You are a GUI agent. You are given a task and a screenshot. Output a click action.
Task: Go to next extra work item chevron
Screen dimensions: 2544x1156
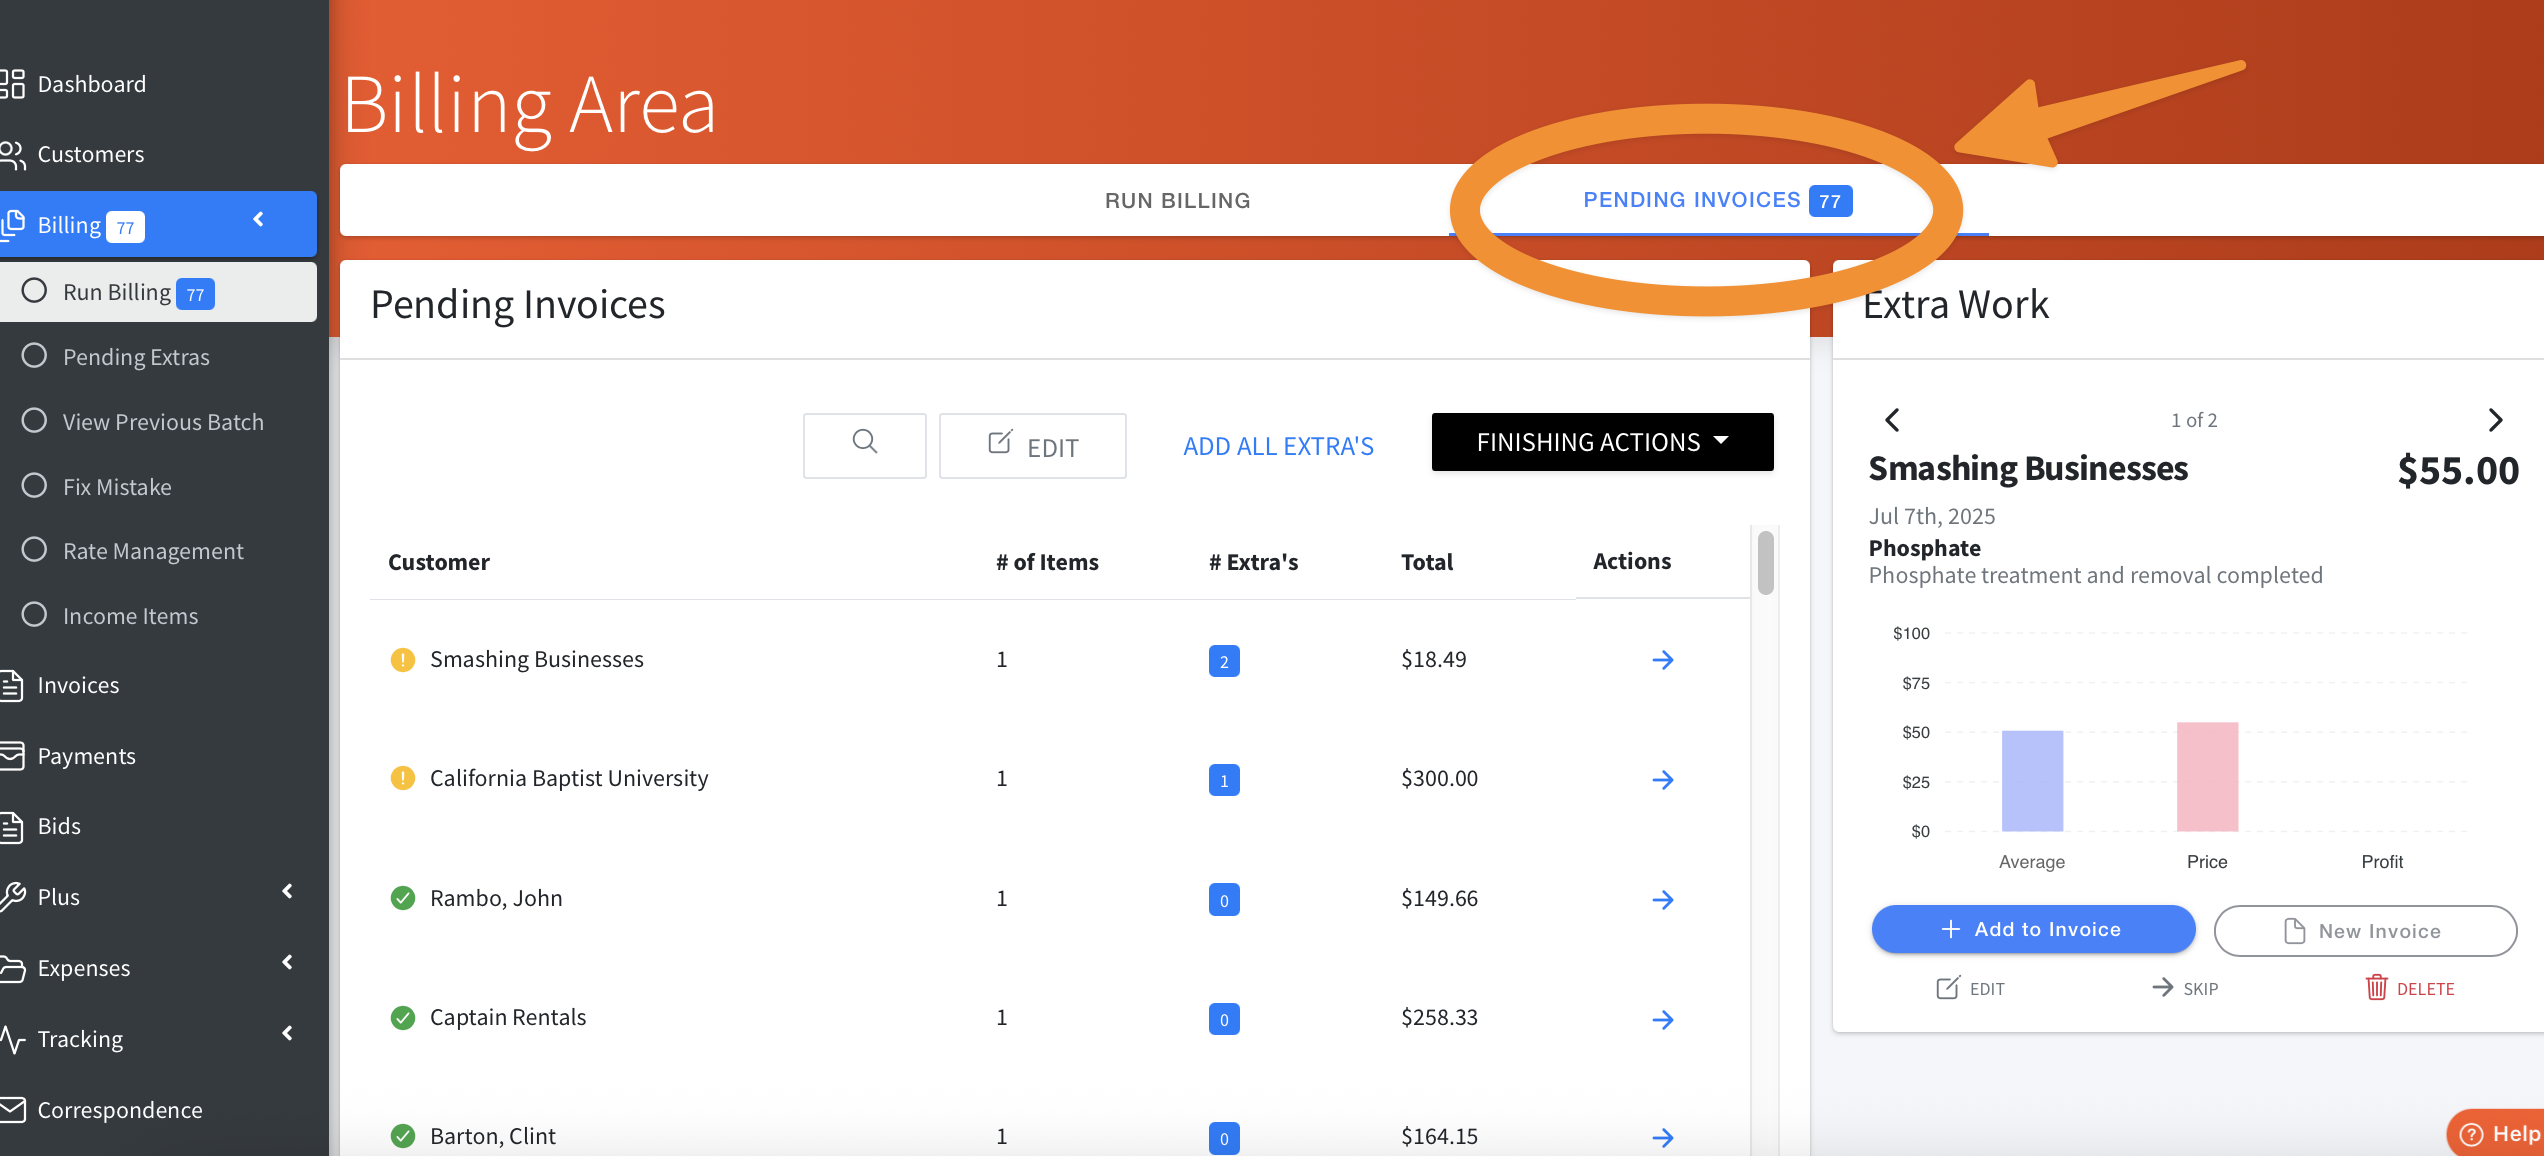[2495, 420]
